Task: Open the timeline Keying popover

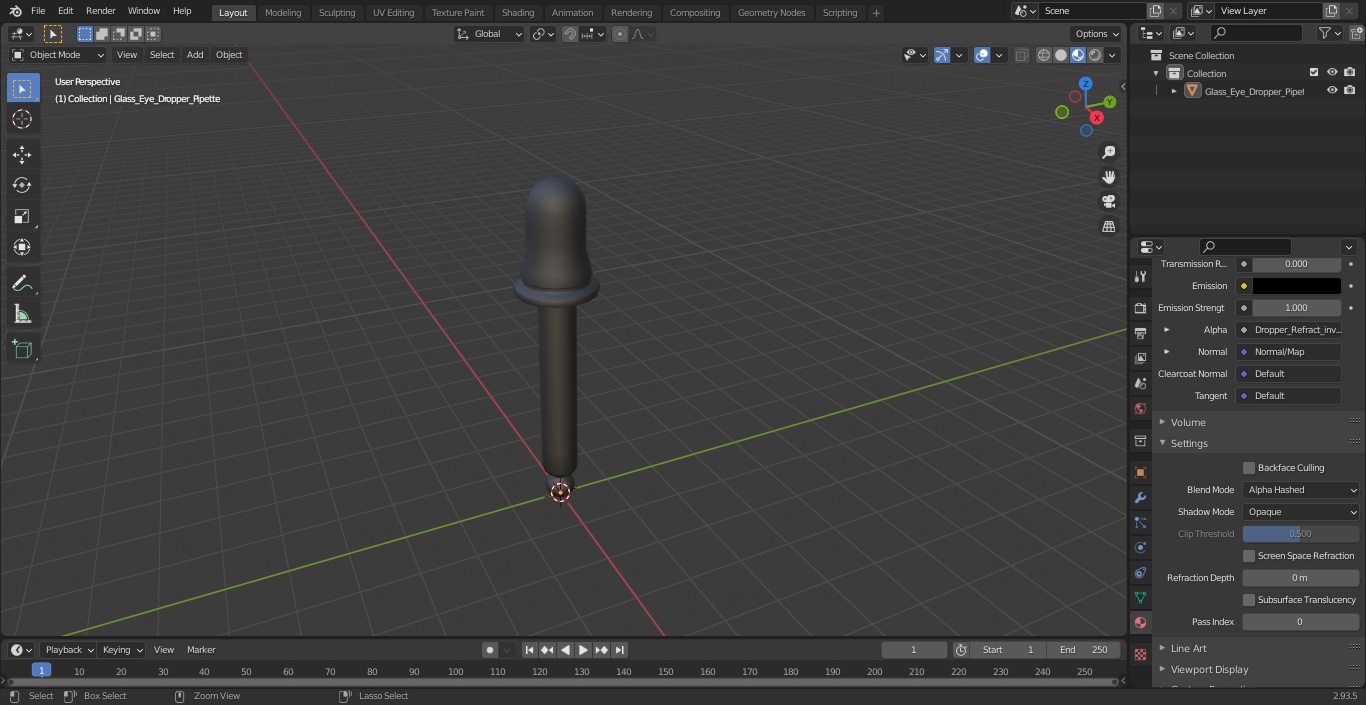Action: coord(122,650)
